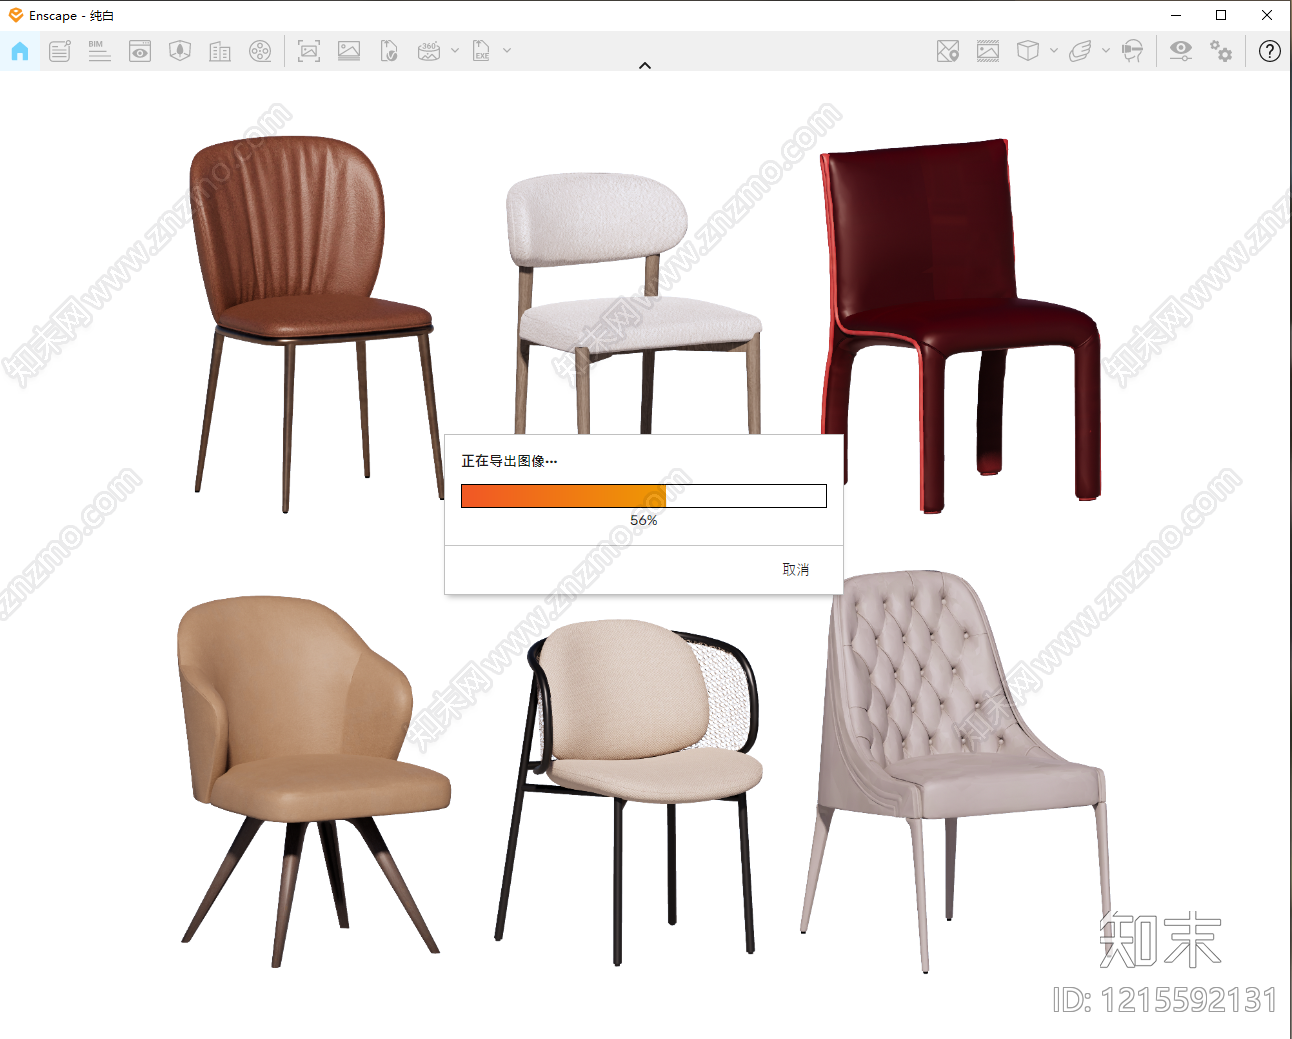Click the Enscape - 纯白 window title
Image resolution: width=1292 pixels, height=1039 pixels.
[x=71, y=16]
